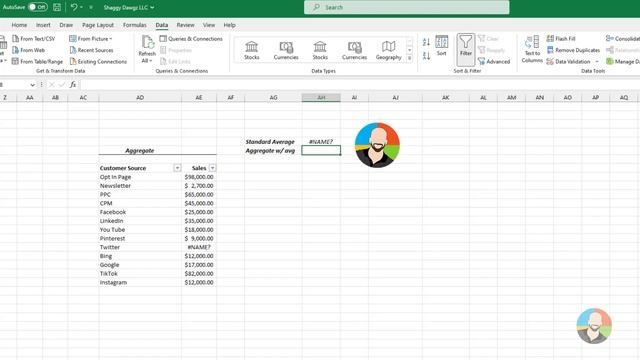Select column AD header
This screenshot has width=640, height=360.
click(x=140, y=98)
